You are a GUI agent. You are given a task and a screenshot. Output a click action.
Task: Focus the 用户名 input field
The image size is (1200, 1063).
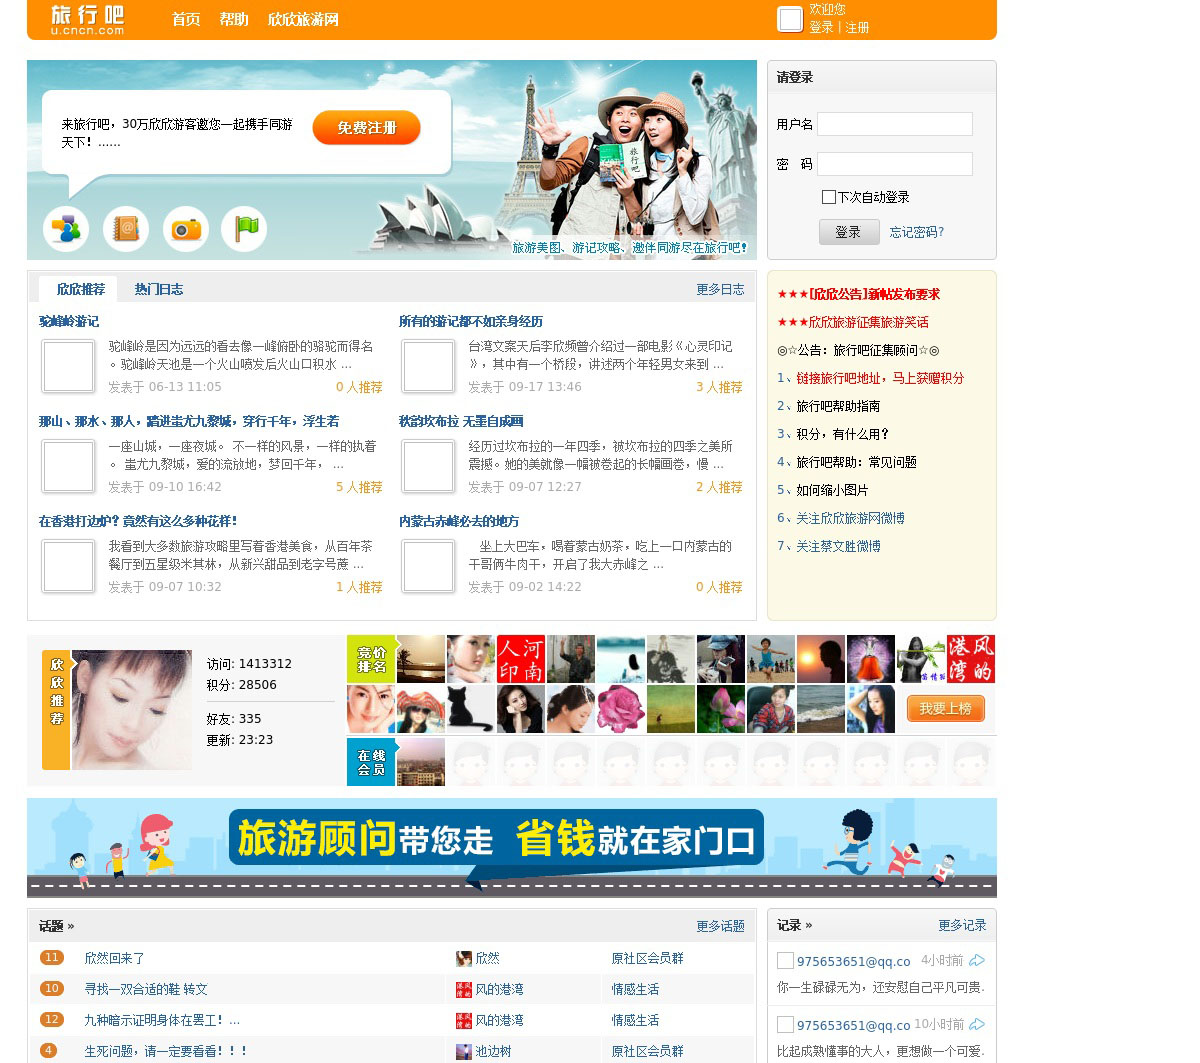pos(895,124)
